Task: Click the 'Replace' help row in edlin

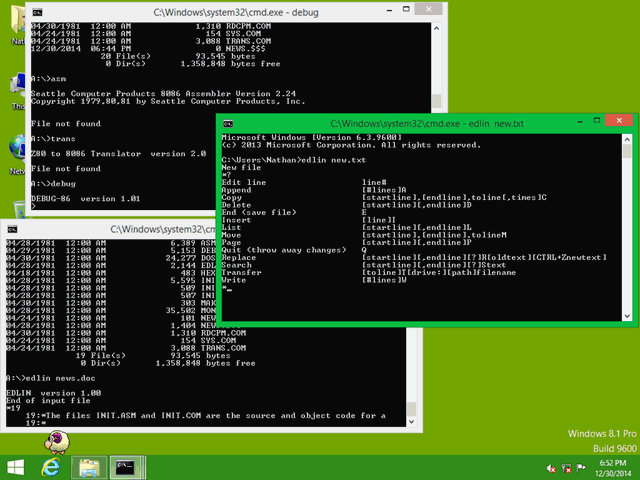Action: coord(414,258)
